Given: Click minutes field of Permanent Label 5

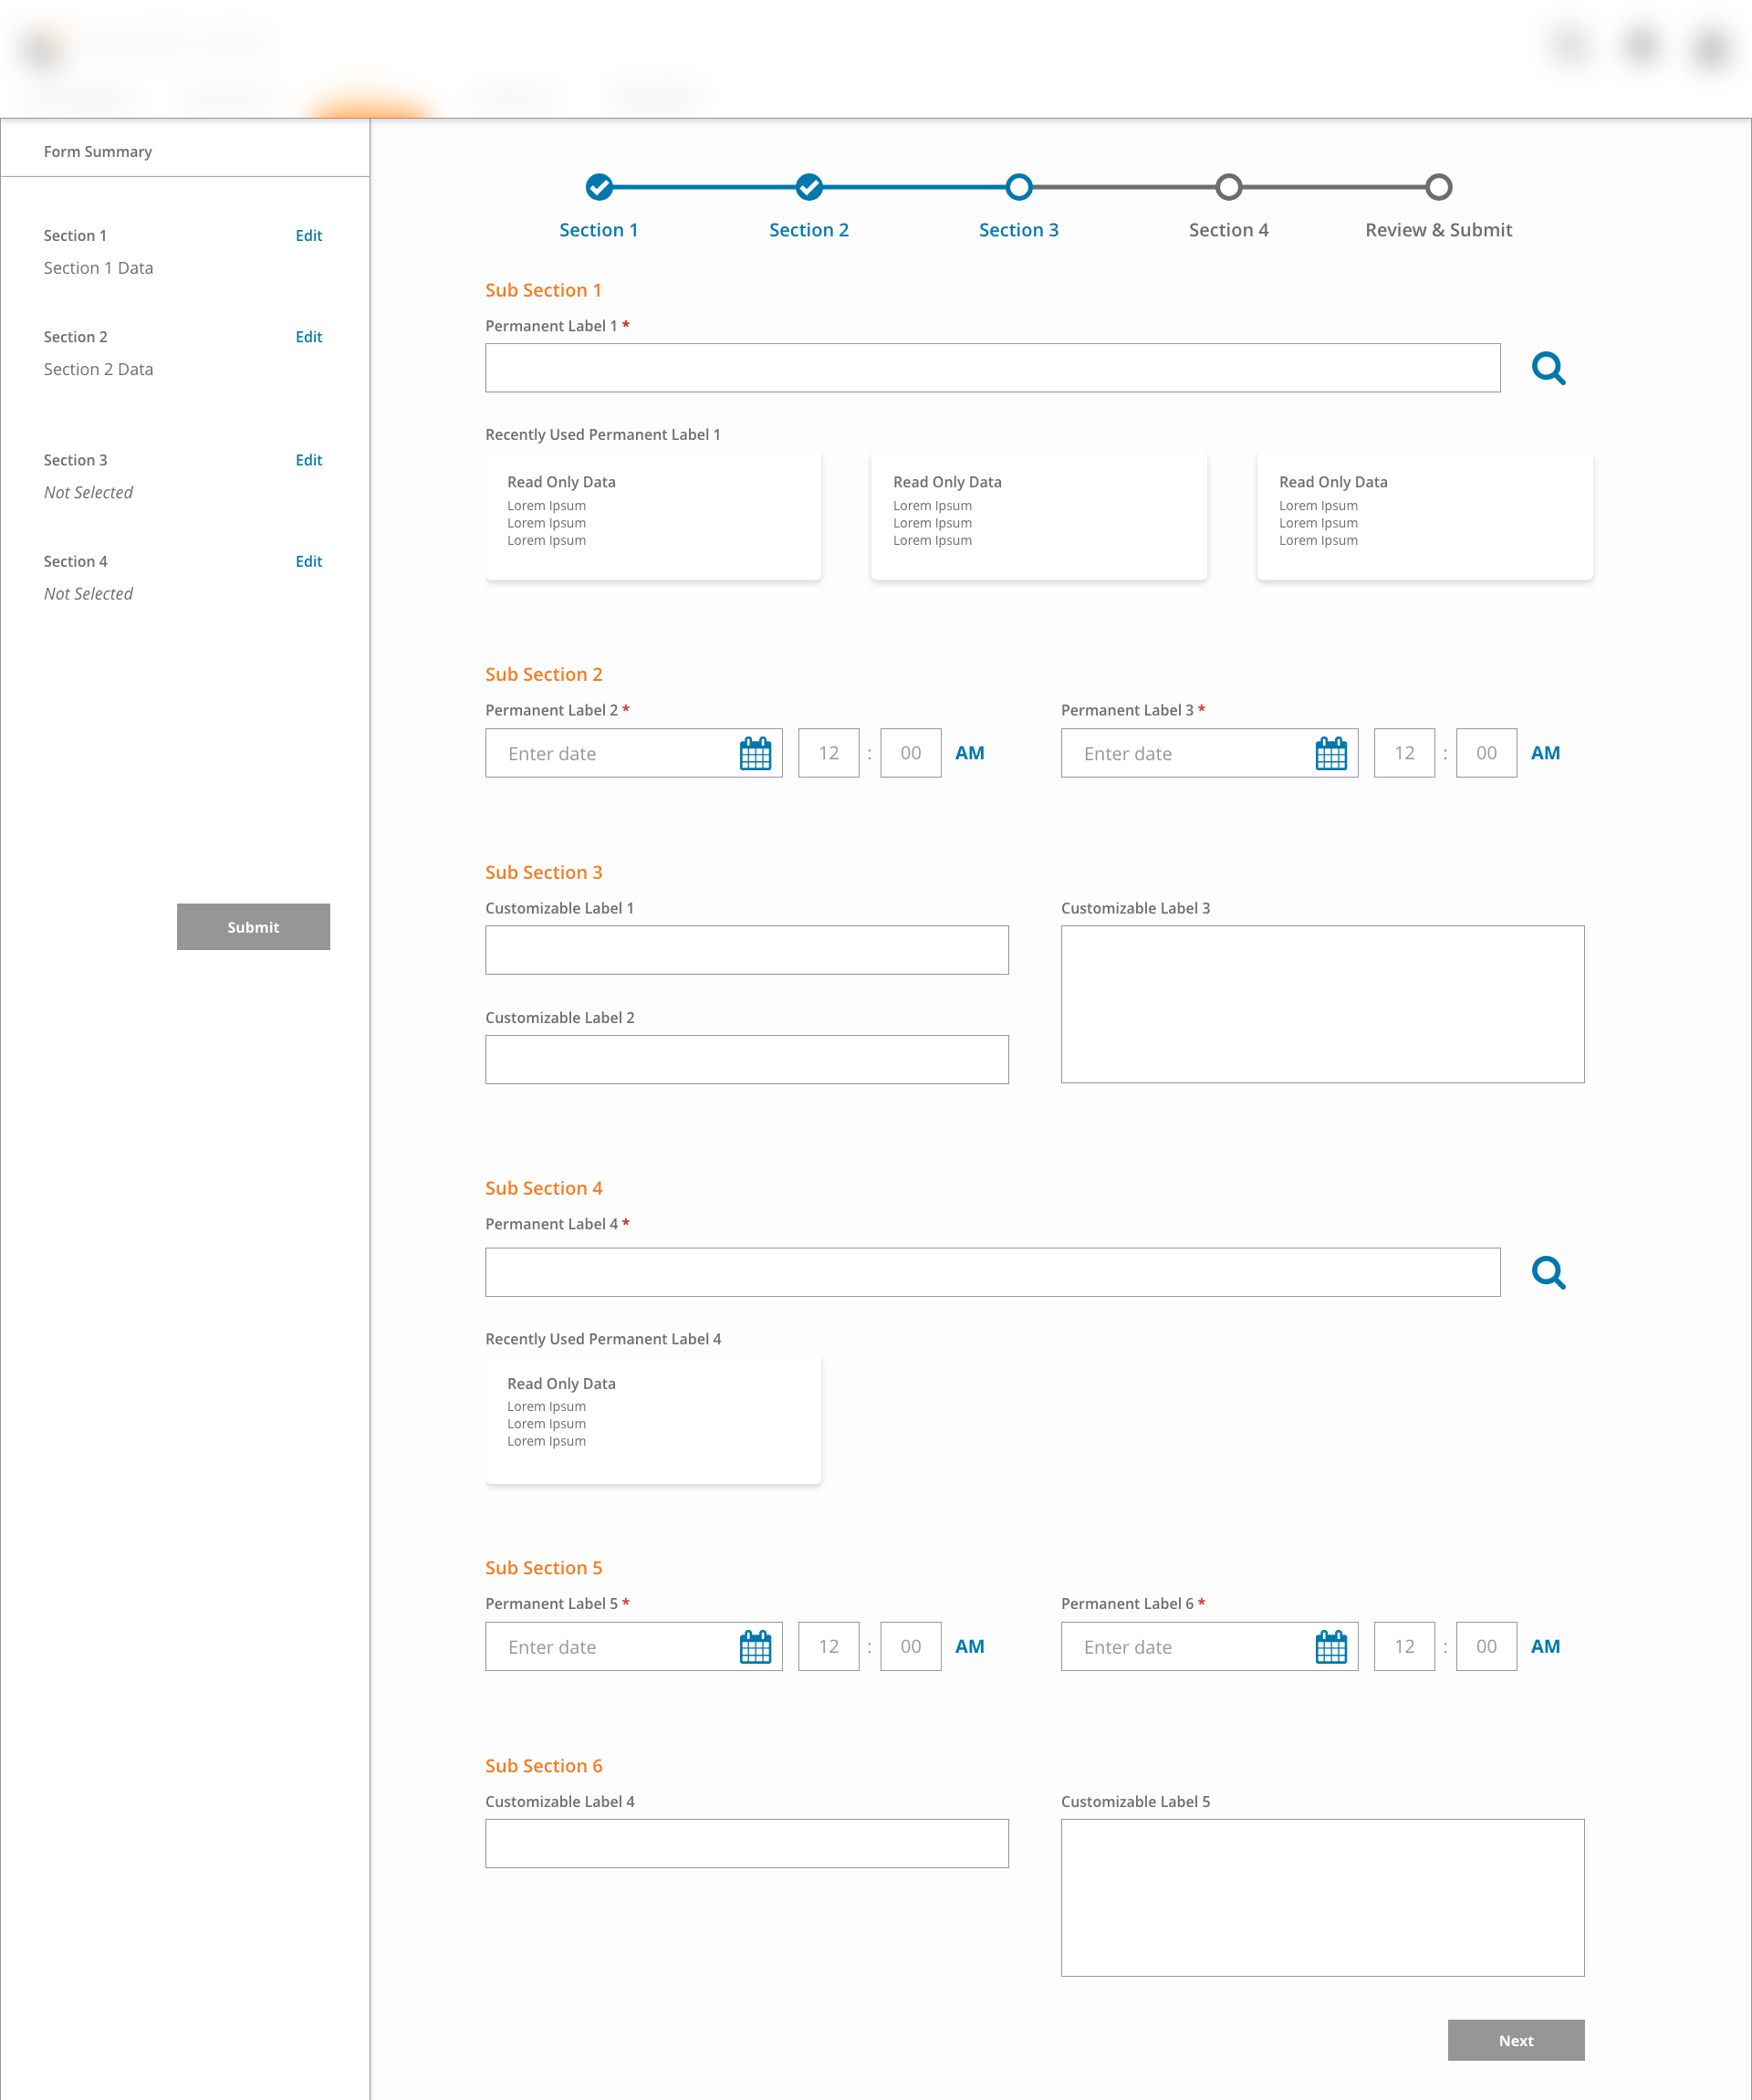Looking at the screenshot, I should [x=910, y=1647].
